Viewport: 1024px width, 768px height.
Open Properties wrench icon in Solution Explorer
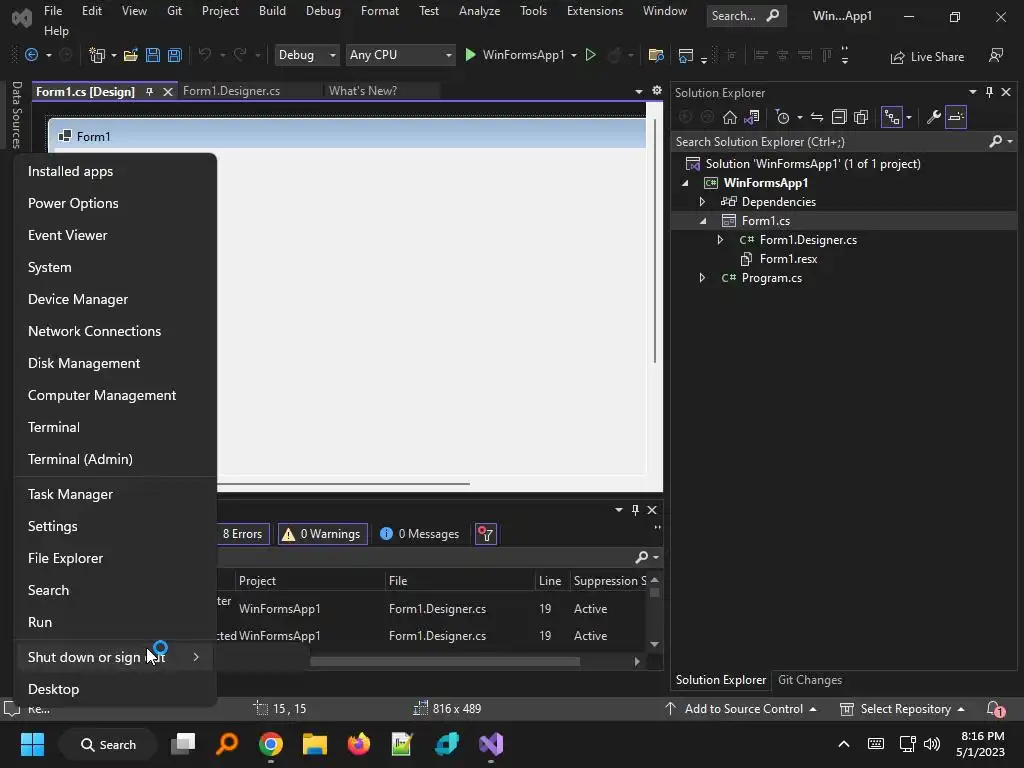click(x=933, y=118)
